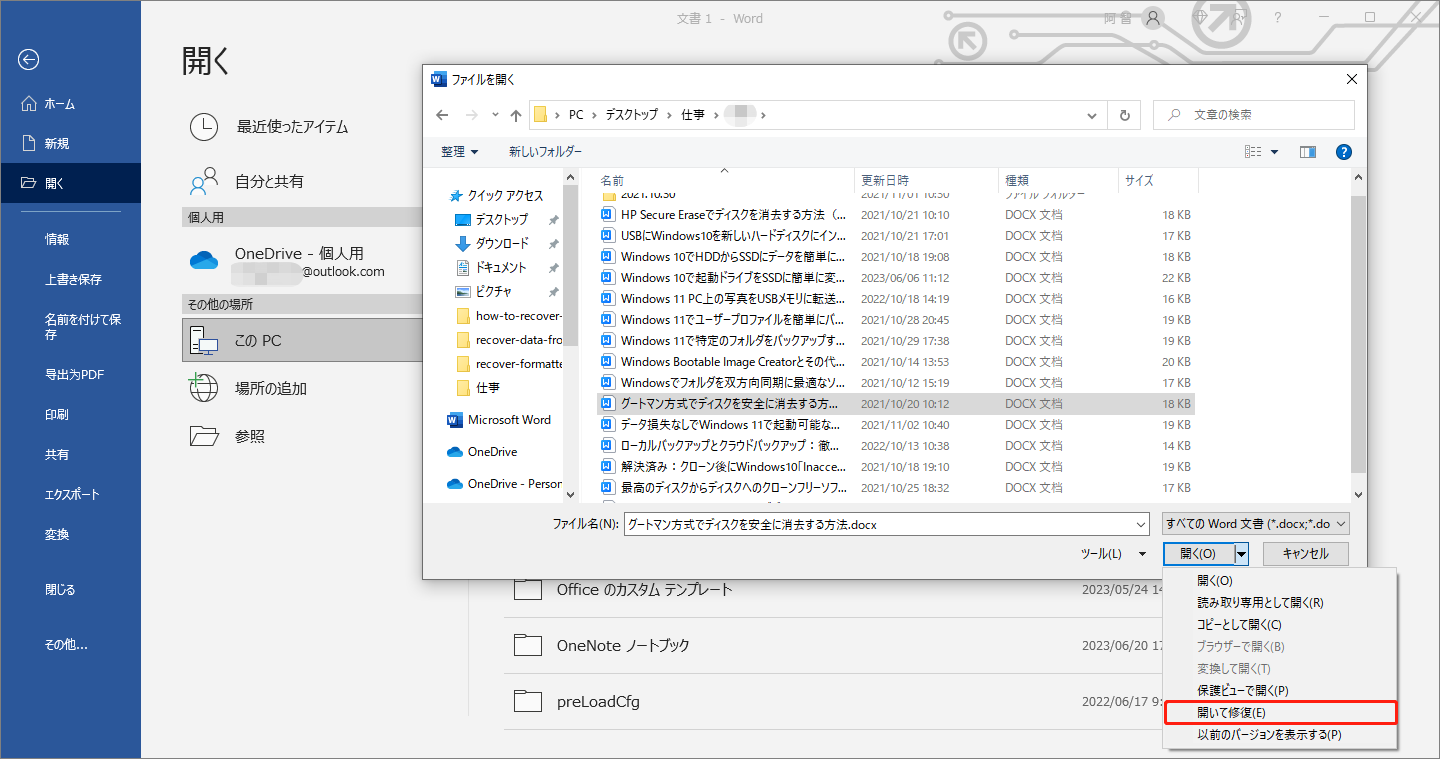Click the Browse folder icon

coord(204,436)
